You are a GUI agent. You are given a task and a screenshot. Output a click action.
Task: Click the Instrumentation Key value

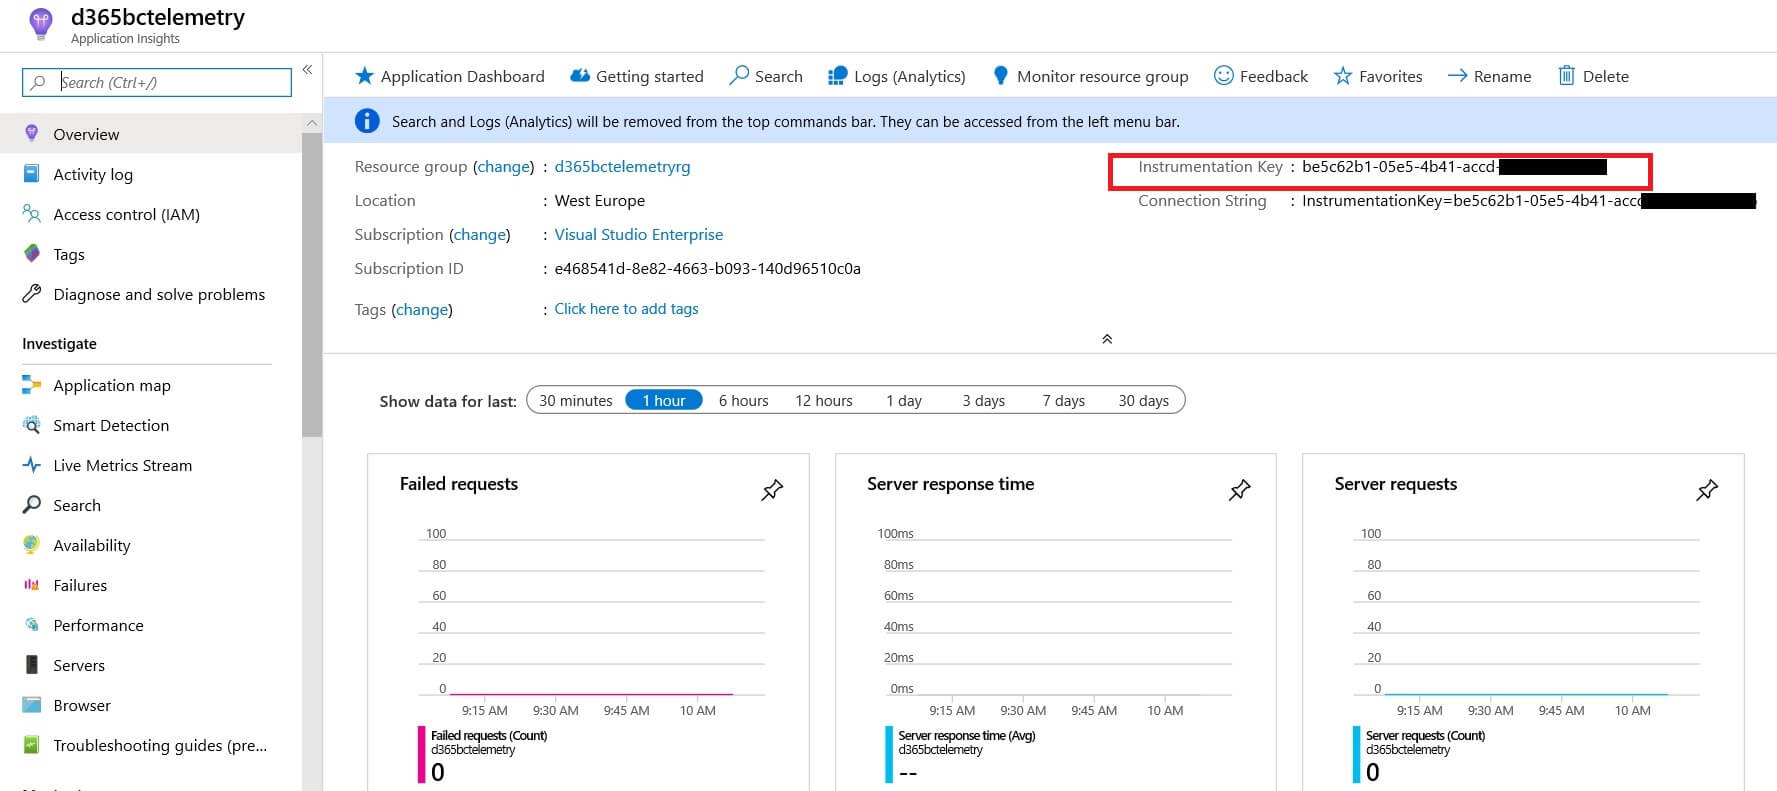(x=1454, y=167)
